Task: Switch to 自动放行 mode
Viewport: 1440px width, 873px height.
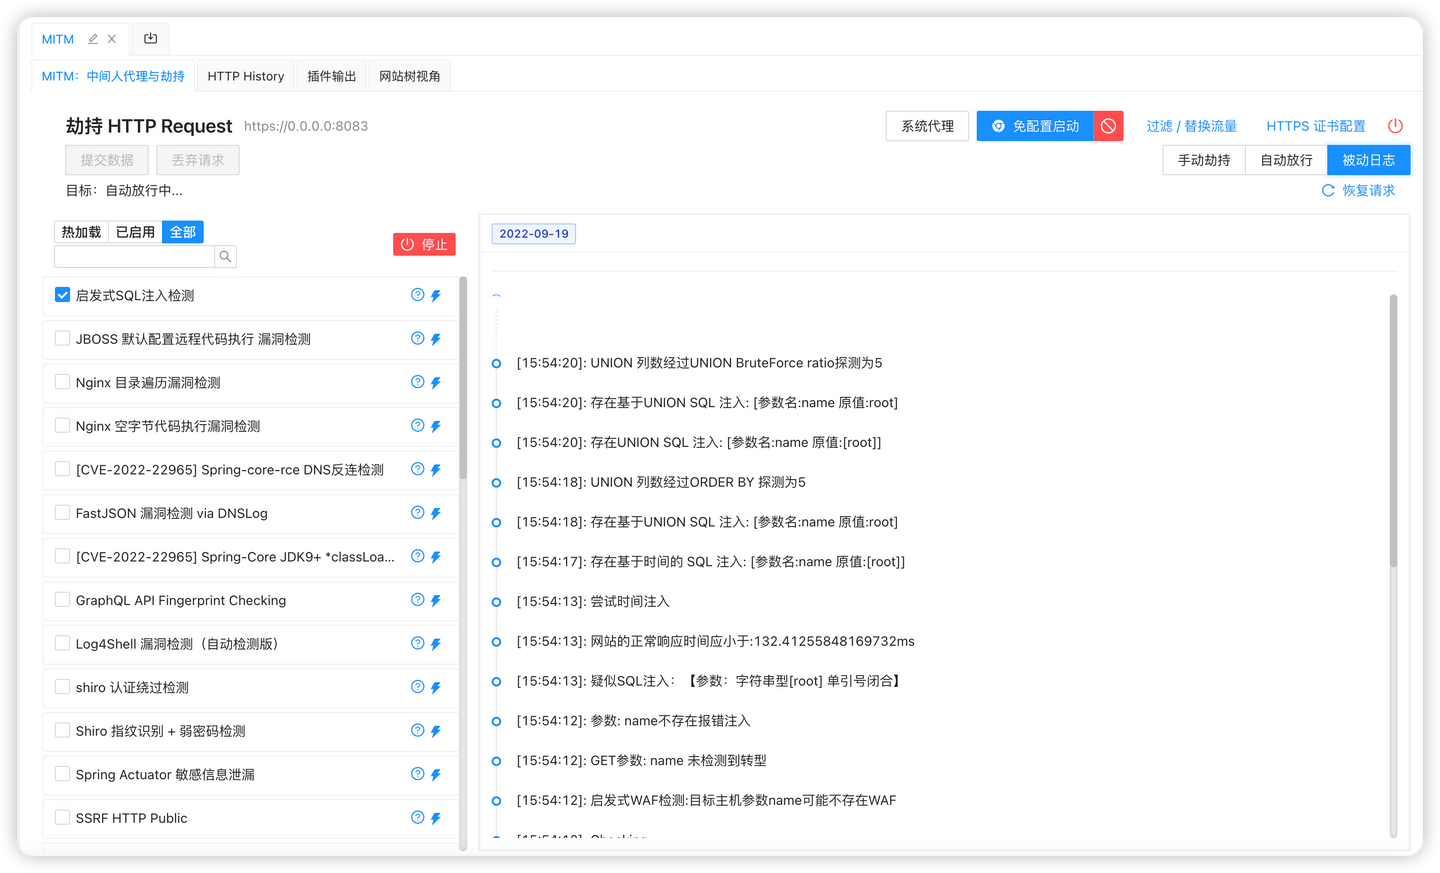Action: (1286, 160)
